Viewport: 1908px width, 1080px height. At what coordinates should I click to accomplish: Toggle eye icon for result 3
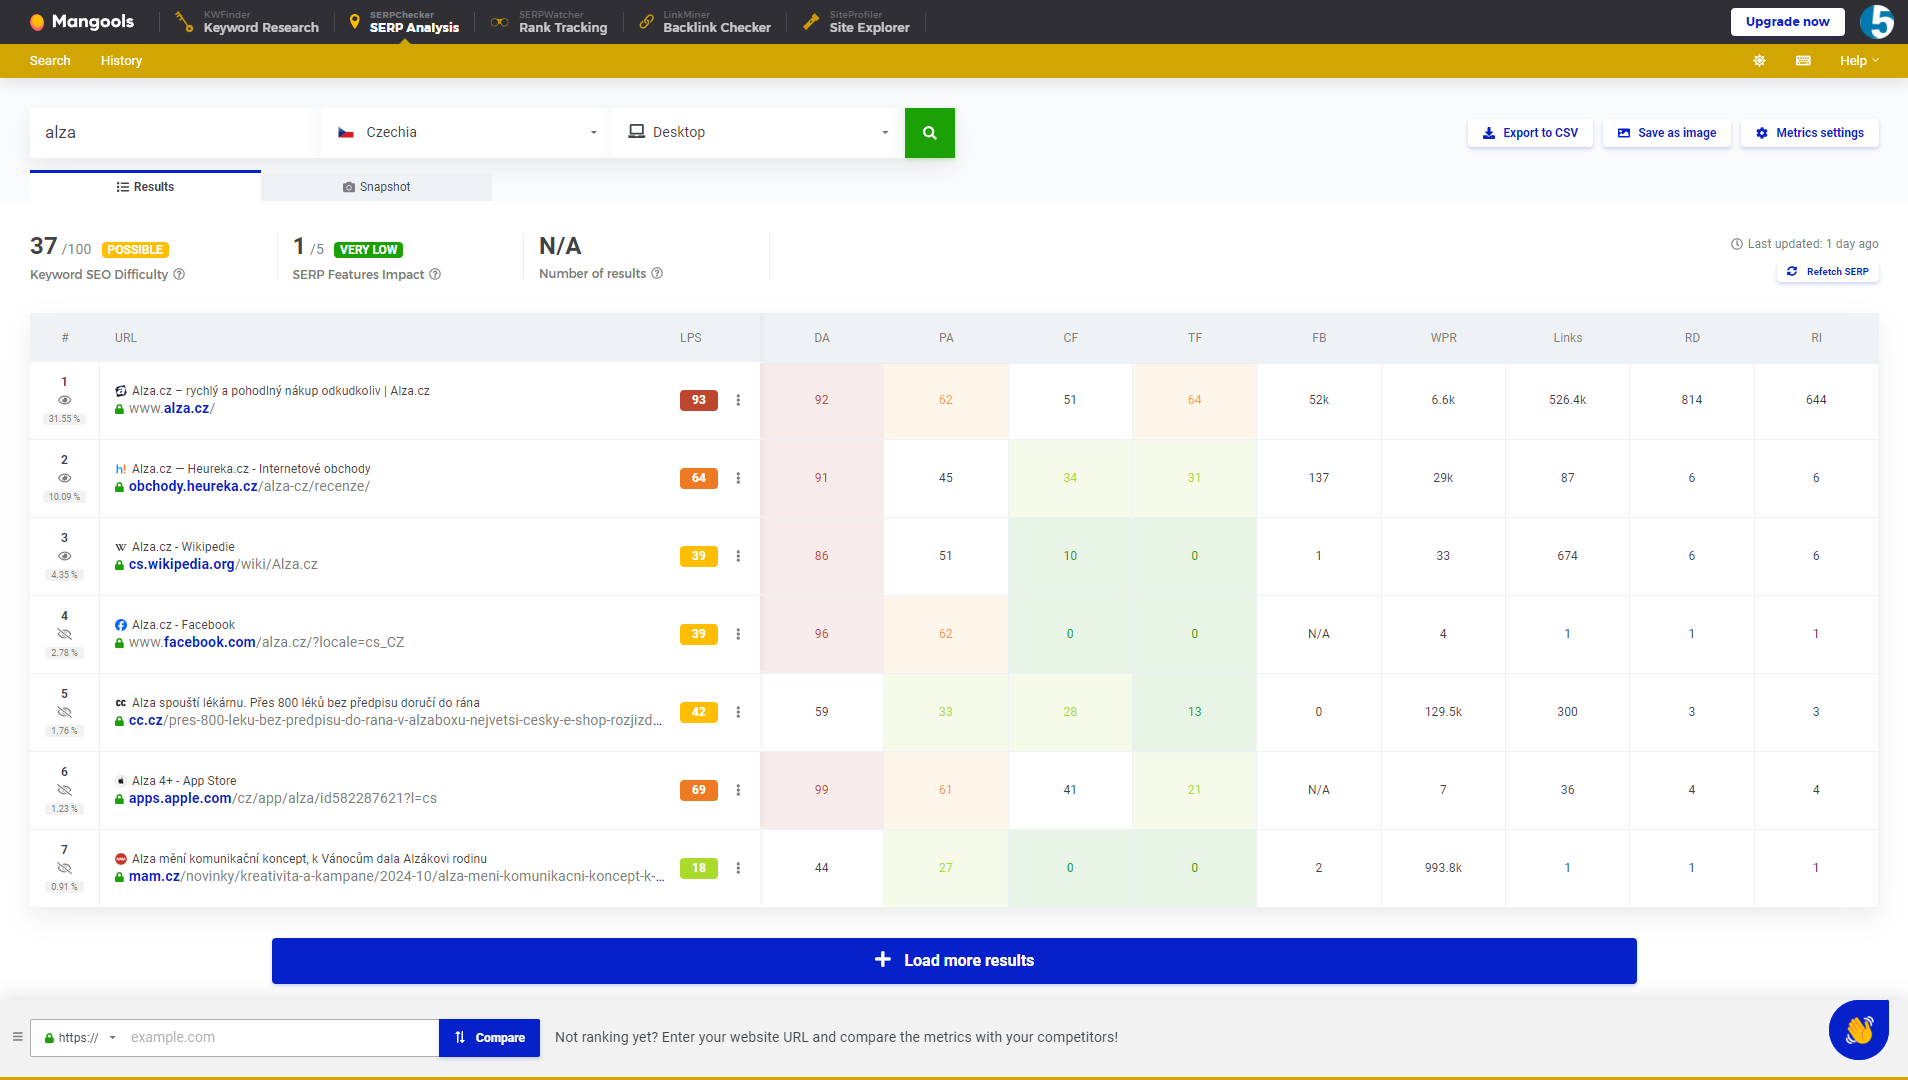pos(65,556)
